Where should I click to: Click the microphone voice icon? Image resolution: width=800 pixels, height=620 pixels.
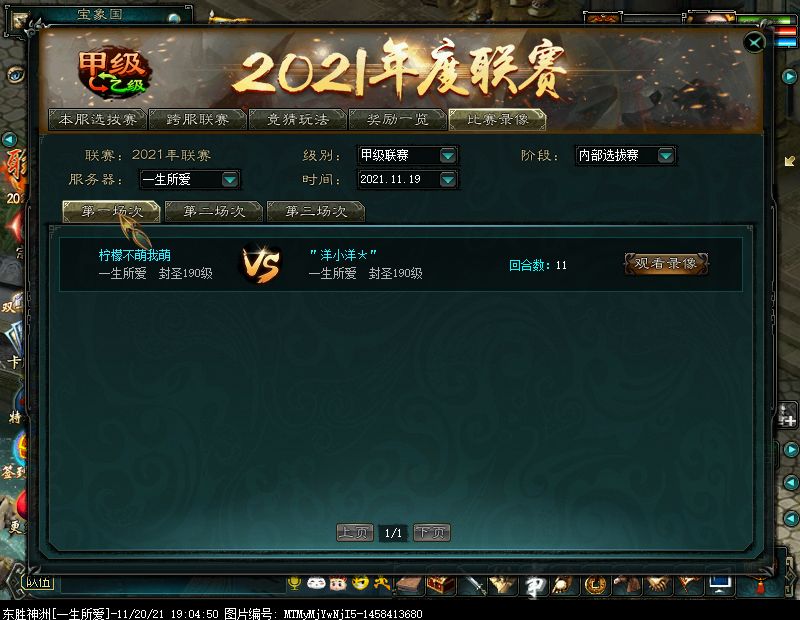click(294, 583)
